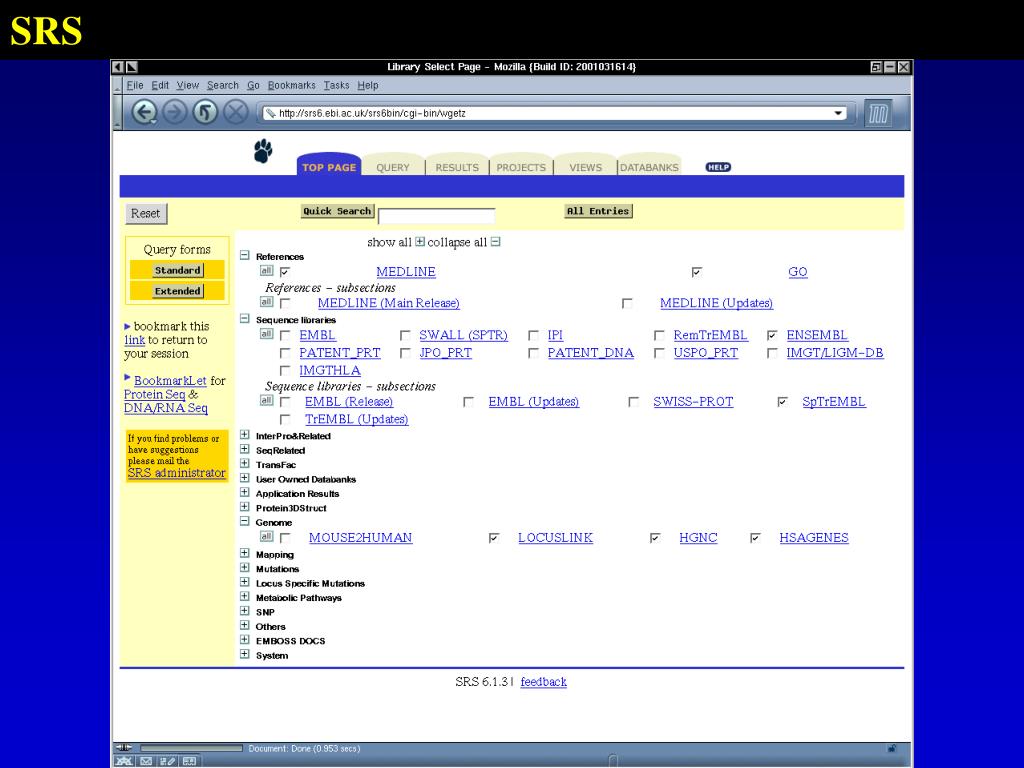Collapse the References section
The image size is (1024, 768).
[x=244, y=255]
